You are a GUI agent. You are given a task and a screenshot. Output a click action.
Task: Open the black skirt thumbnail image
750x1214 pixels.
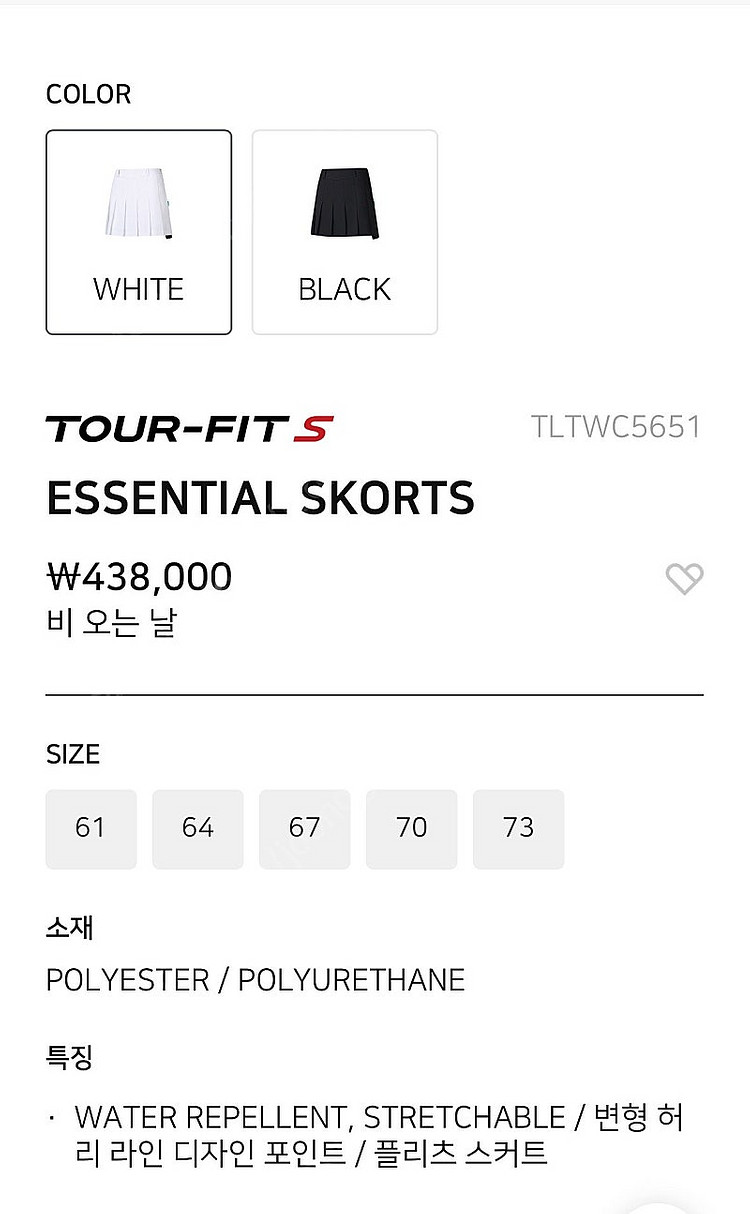coord(345,204)
